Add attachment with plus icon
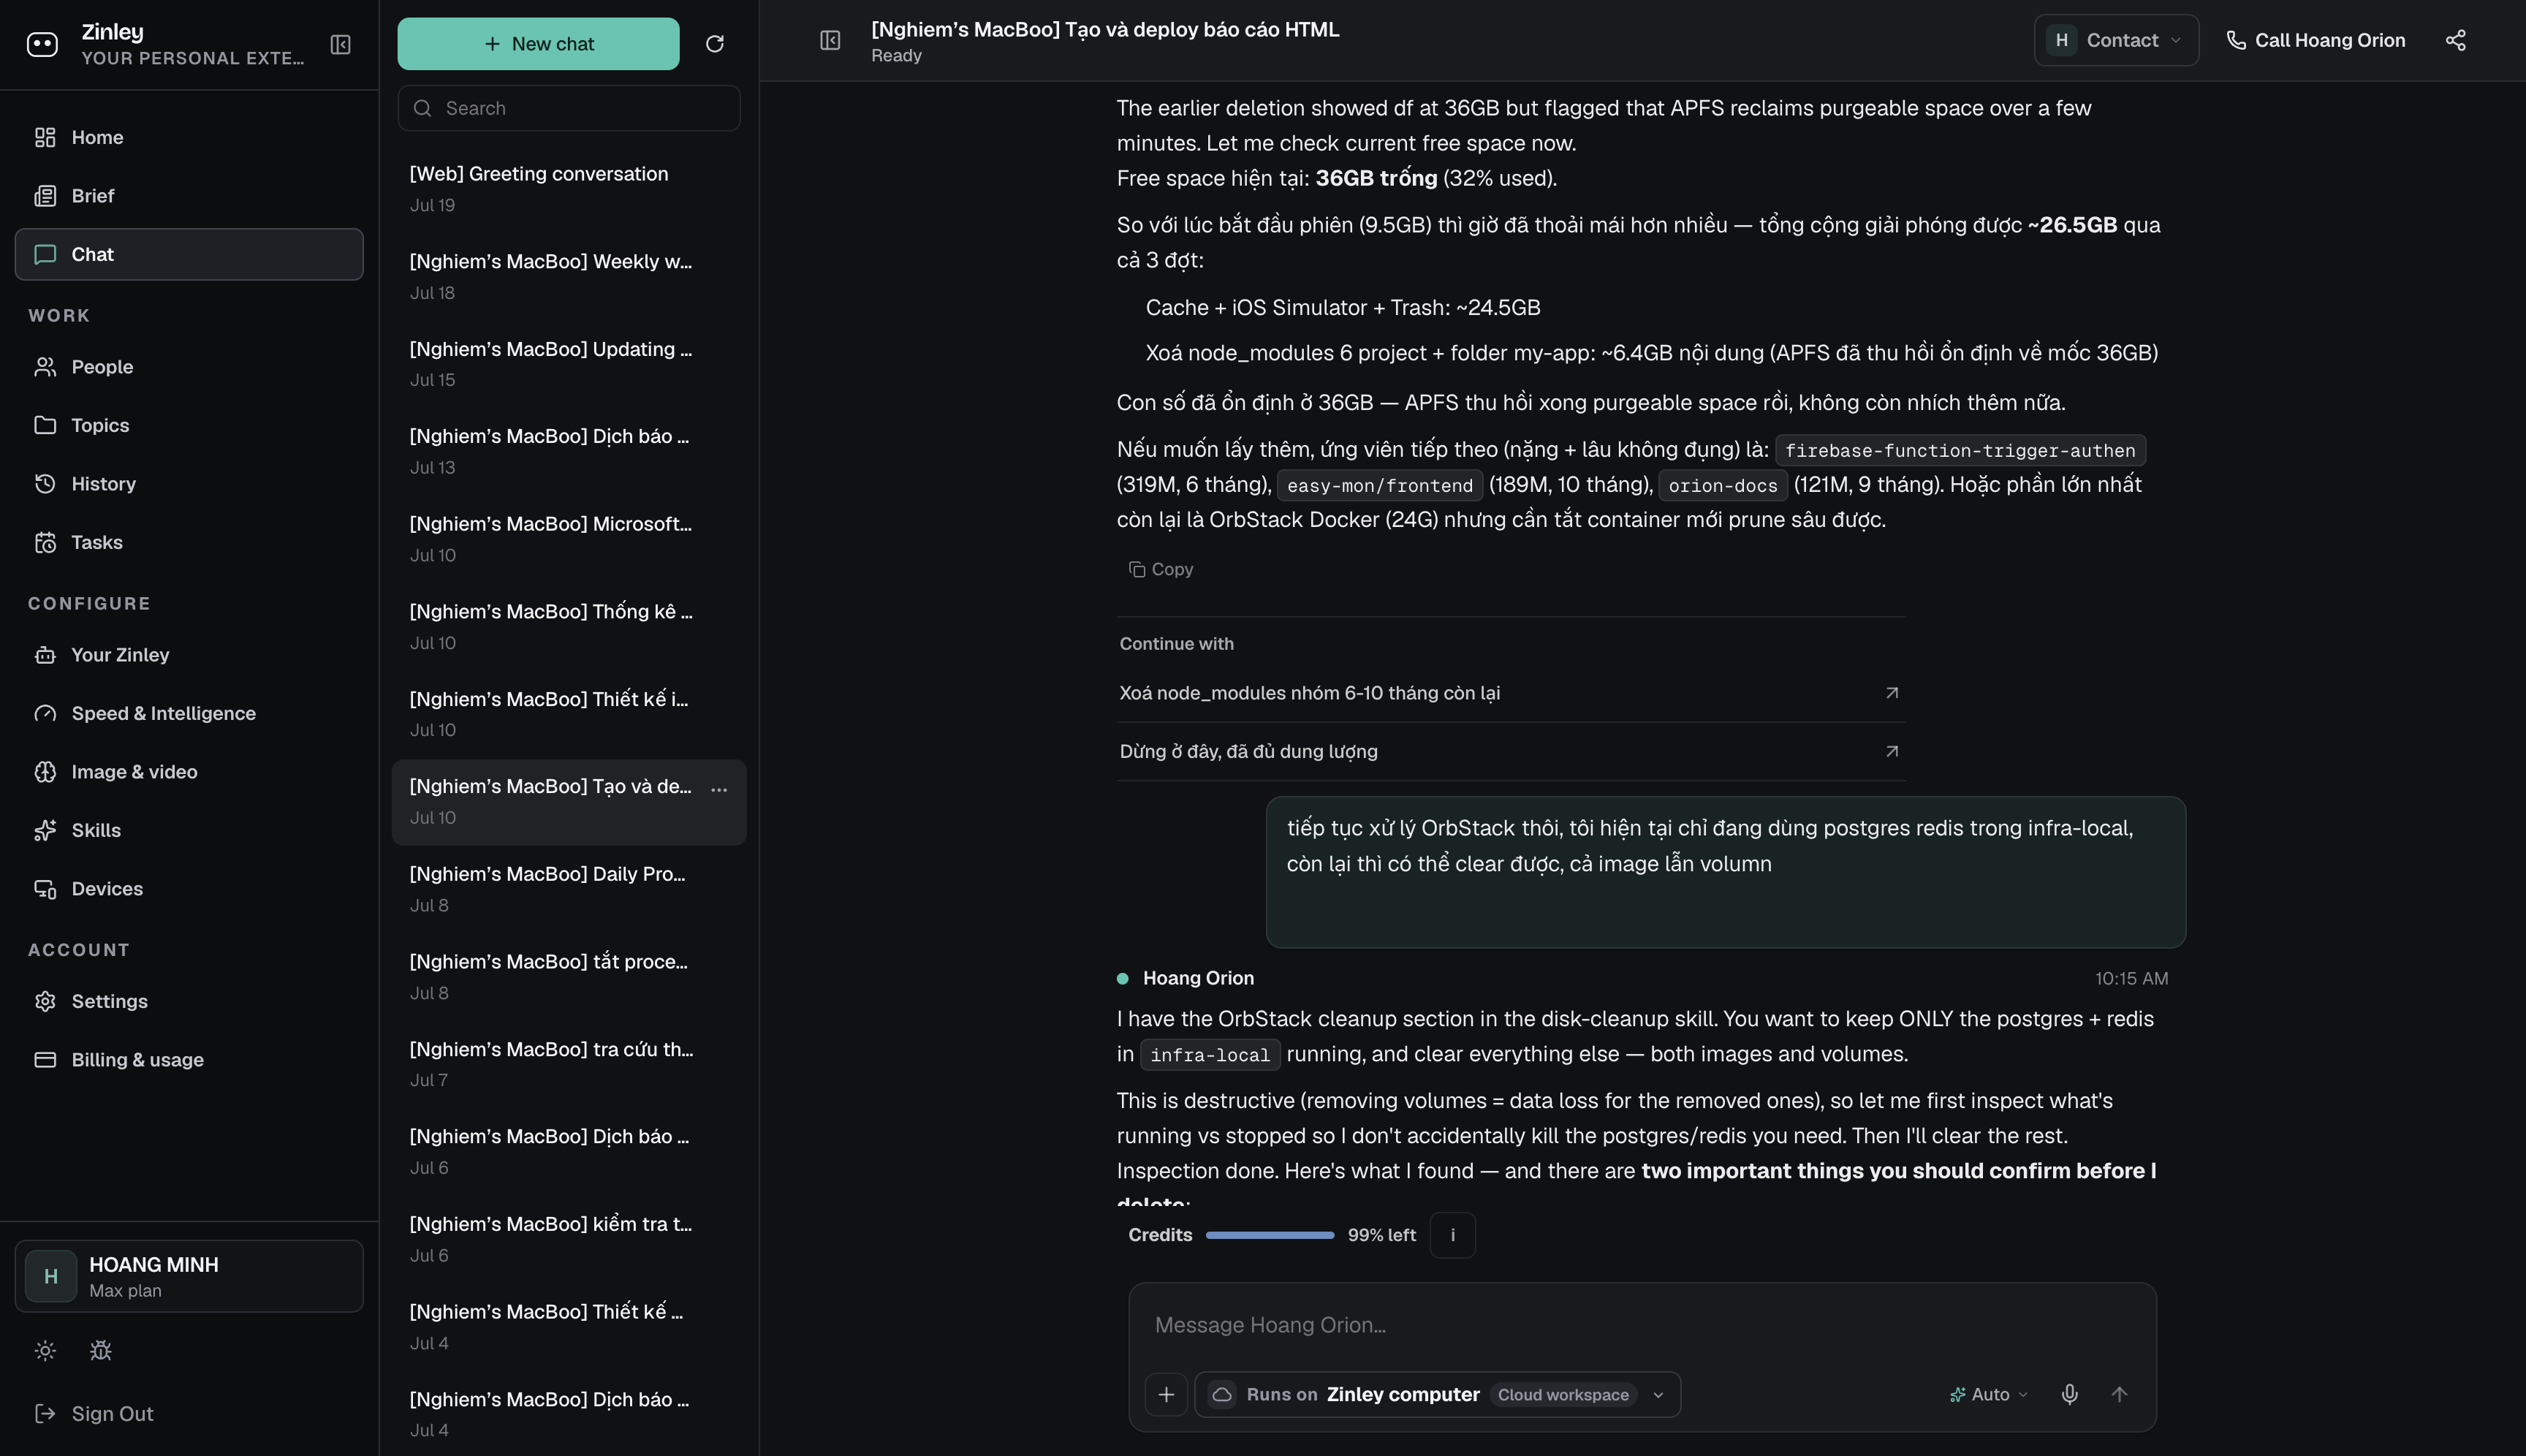This screenshot has width=2526, height=1456. coord(1166,1394)
